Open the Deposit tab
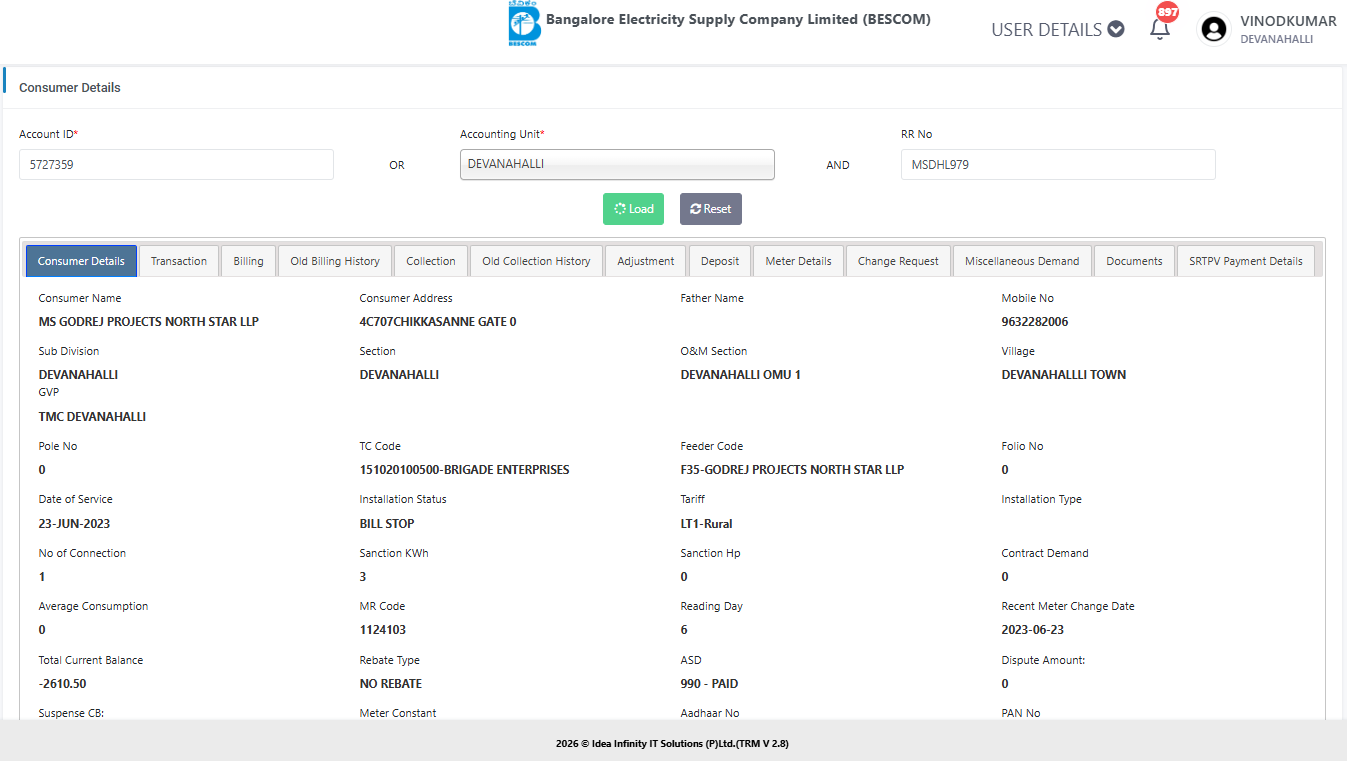The width and height of the screenshot is (1347, 761). (x=720, y=261)
